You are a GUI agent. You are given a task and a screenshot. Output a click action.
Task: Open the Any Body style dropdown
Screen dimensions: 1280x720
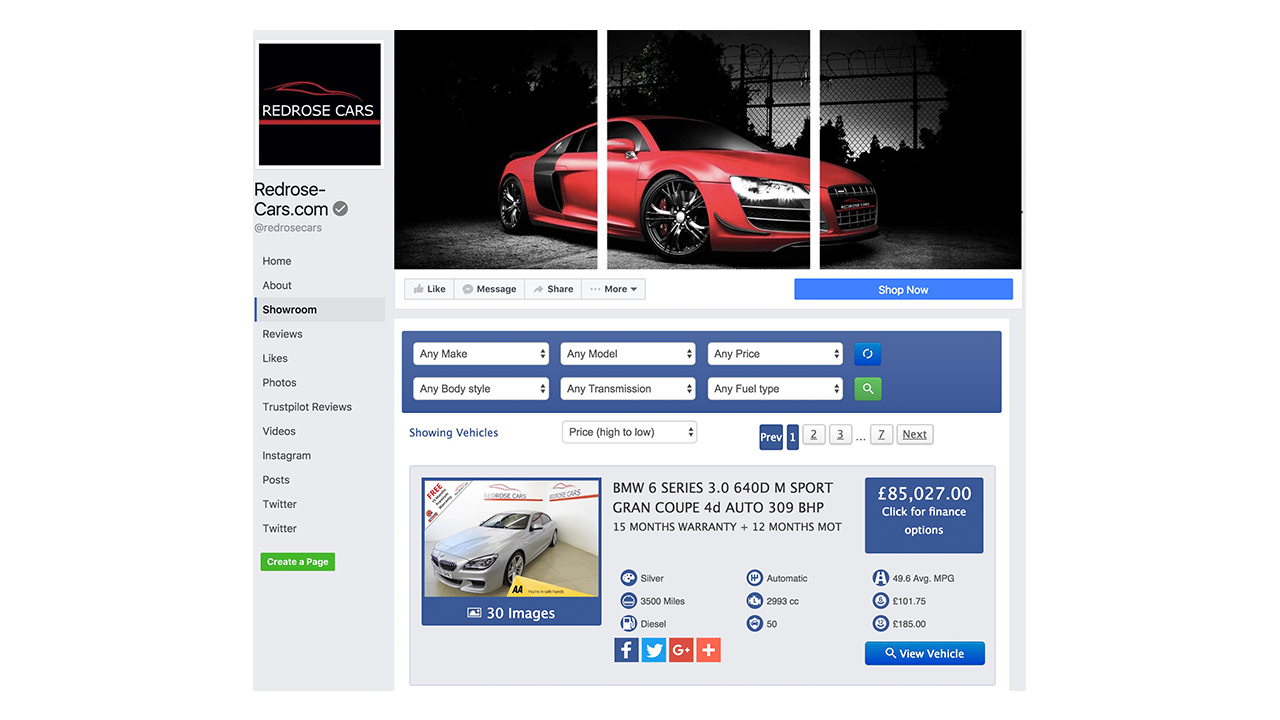click(482, 389)
